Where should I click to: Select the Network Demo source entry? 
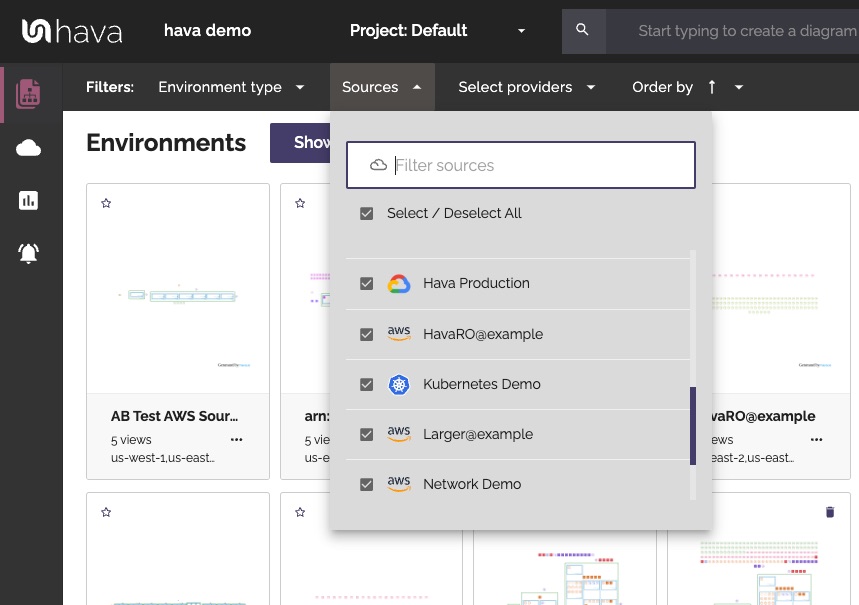[x=472, y=484]
